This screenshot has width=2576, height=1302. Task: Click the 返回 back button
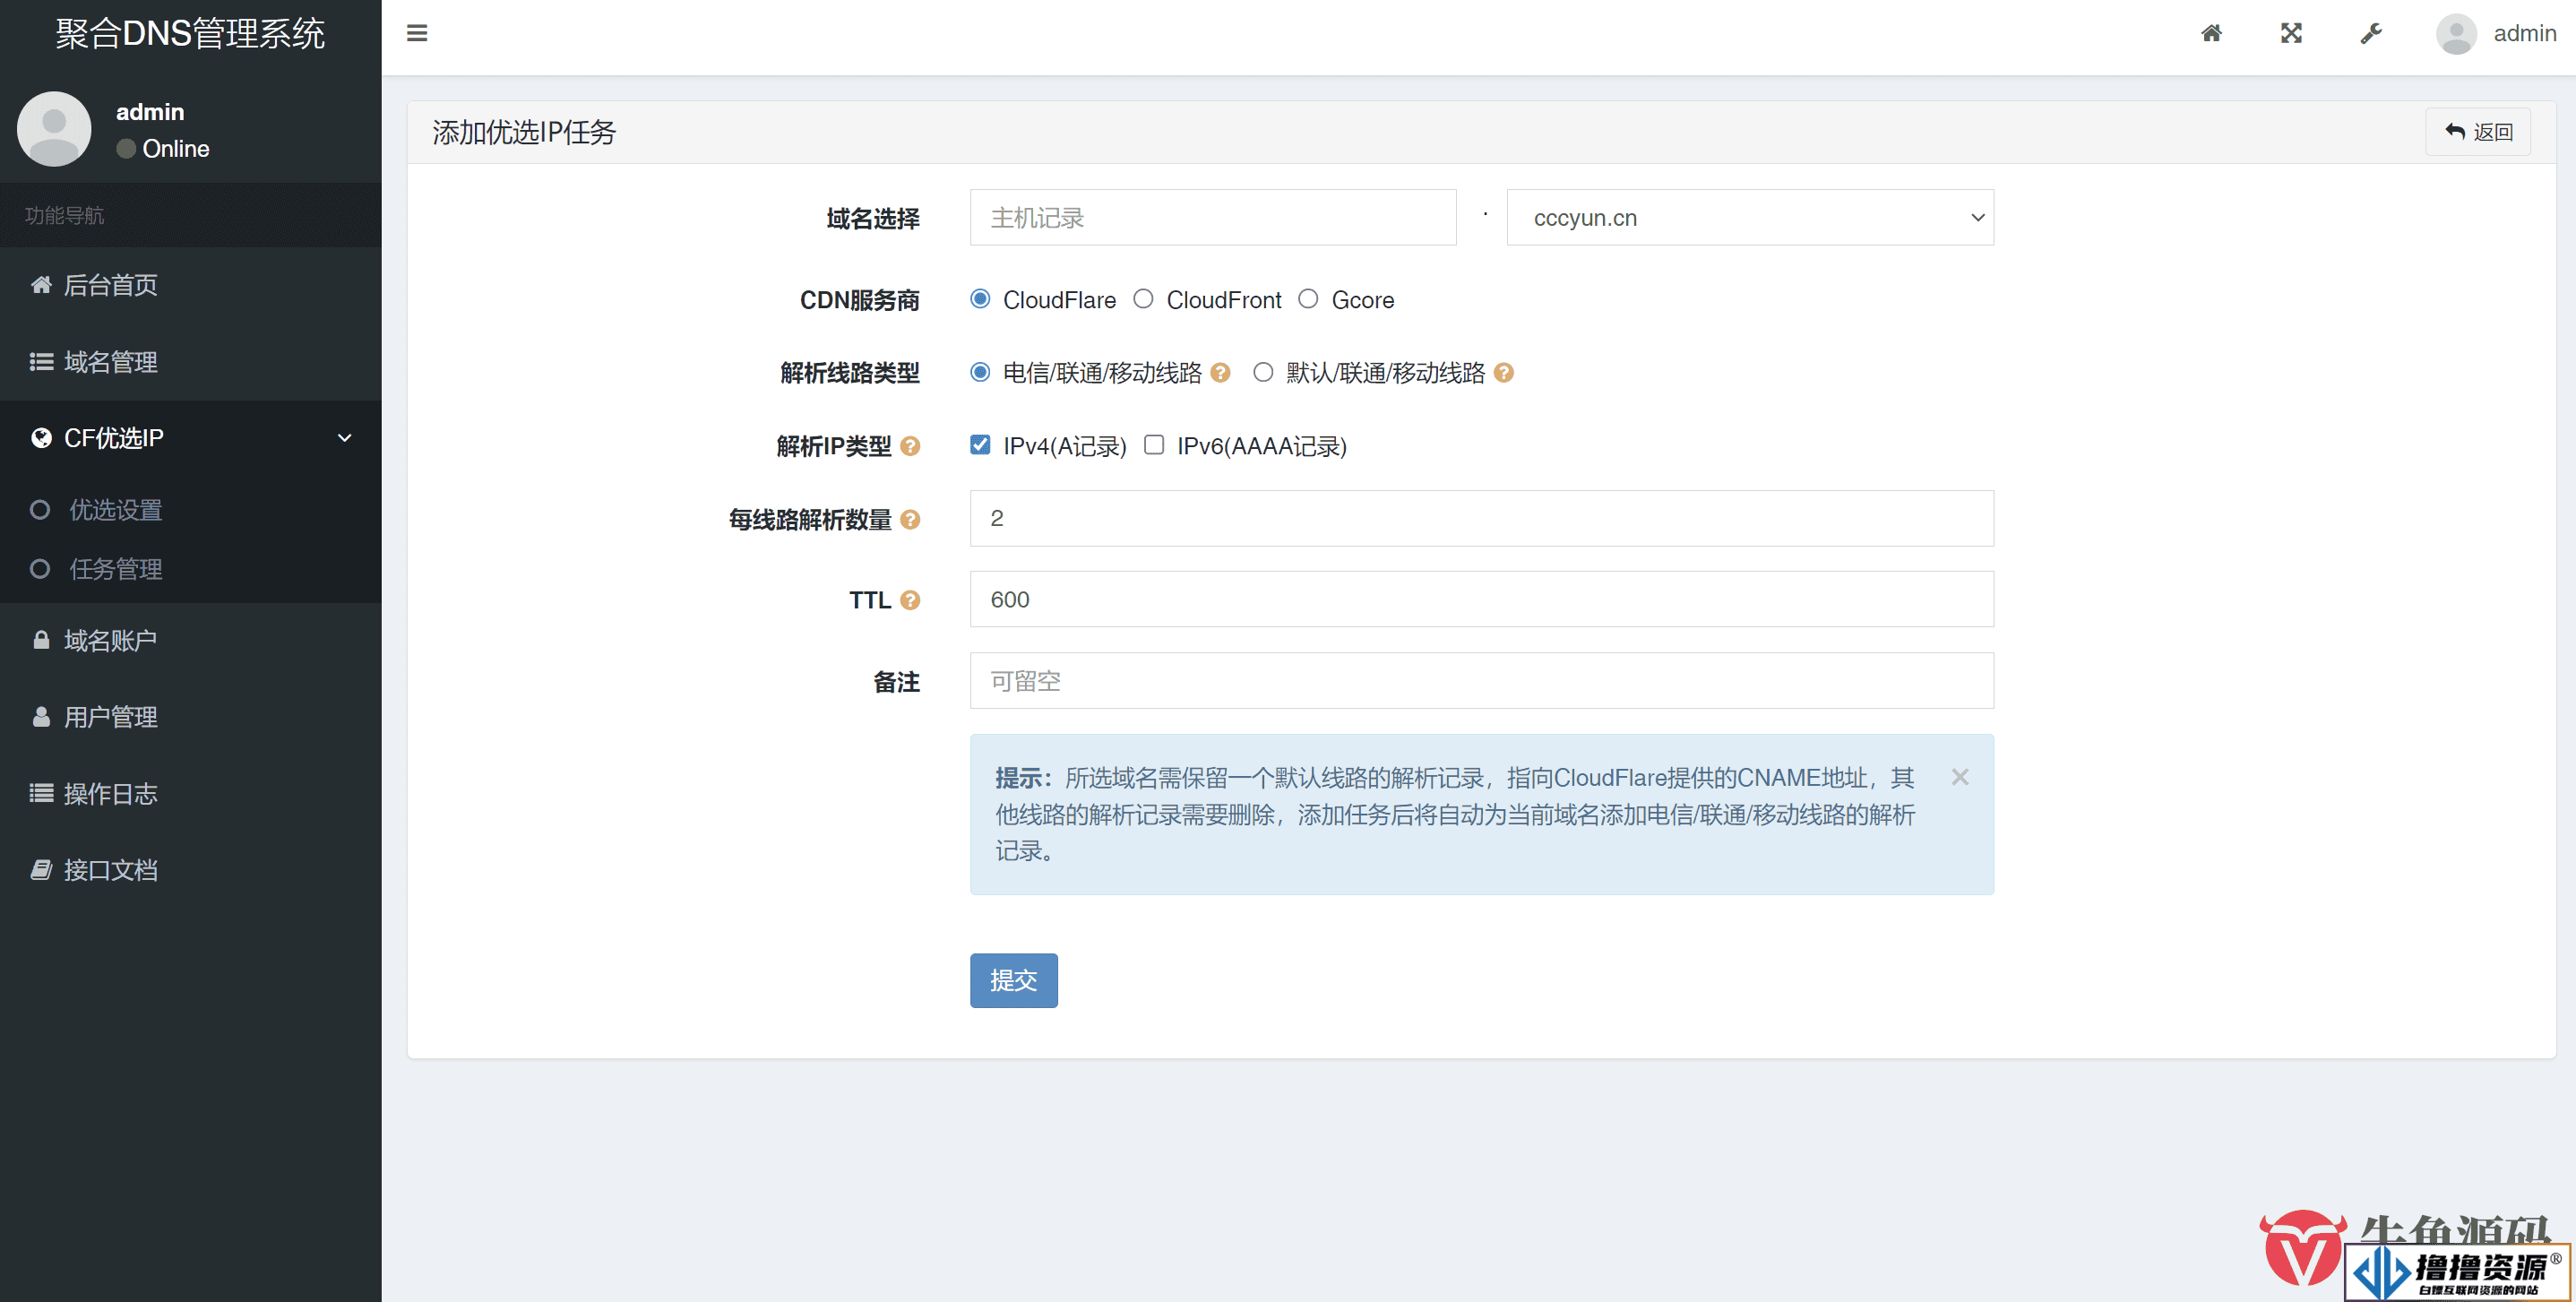(2477, 132)
